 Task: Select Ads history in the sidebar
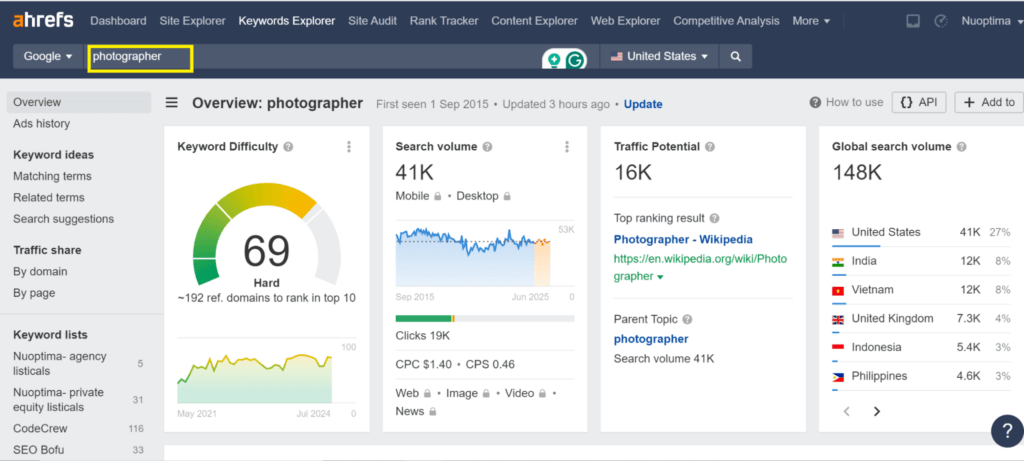[x=41, y=123]
